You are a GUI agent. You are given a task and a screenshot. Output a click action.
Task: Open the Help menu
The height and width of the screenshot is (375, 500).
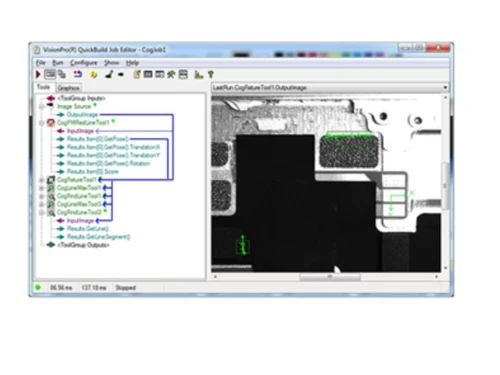(x=132, y=63)
